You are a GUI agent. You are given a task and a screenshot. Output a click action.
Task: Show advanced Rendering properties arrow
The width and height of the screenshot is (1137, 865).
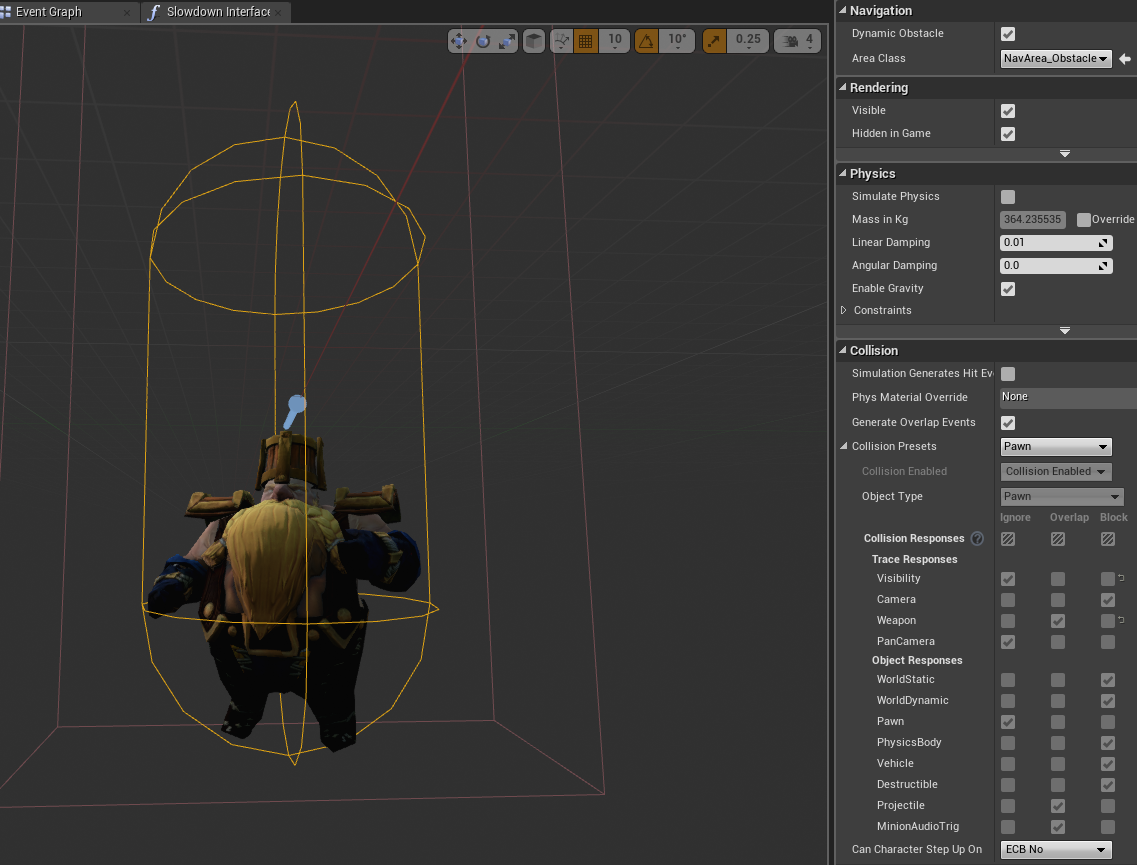1064,154
